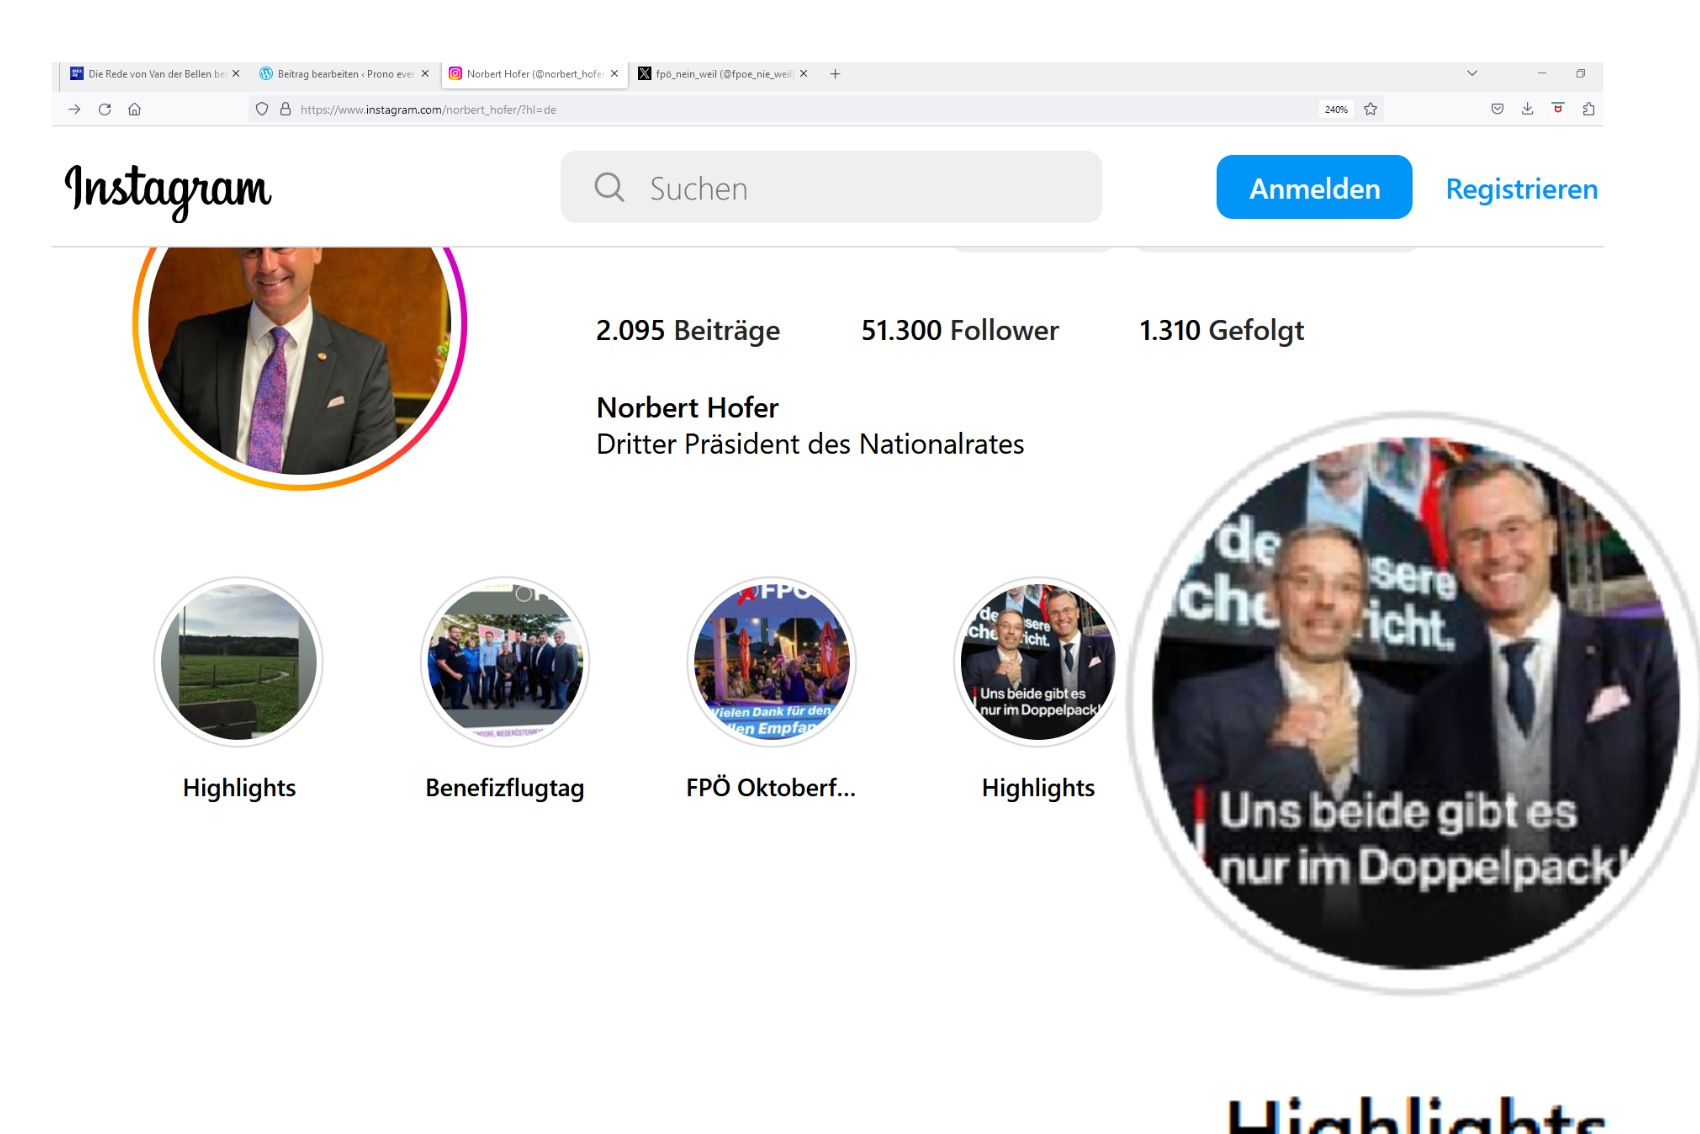Open the FPÖ Oktoberfest story highlight
Screen dimensions: 1700x1134
[x=771, y=662]
